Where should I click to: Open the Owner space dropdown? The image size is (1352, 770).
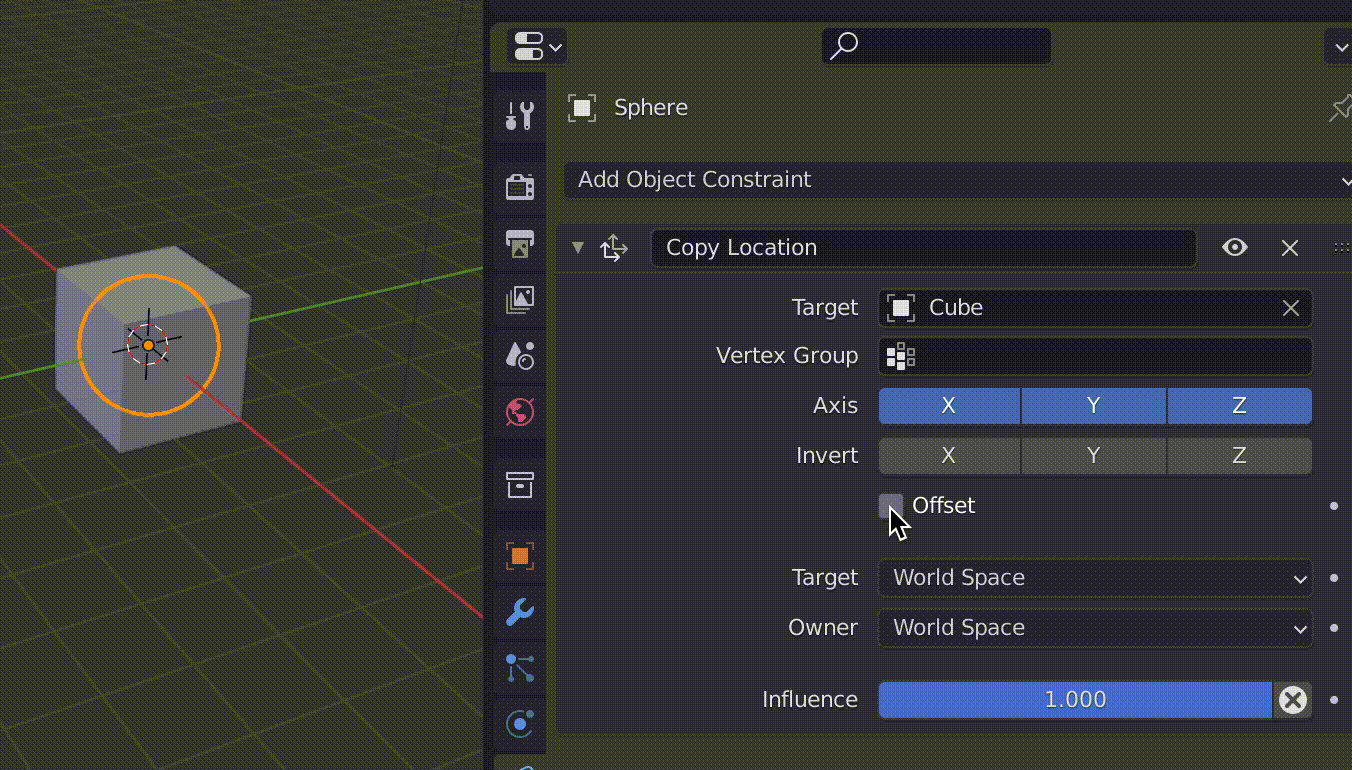click(x=1094, y=628)
